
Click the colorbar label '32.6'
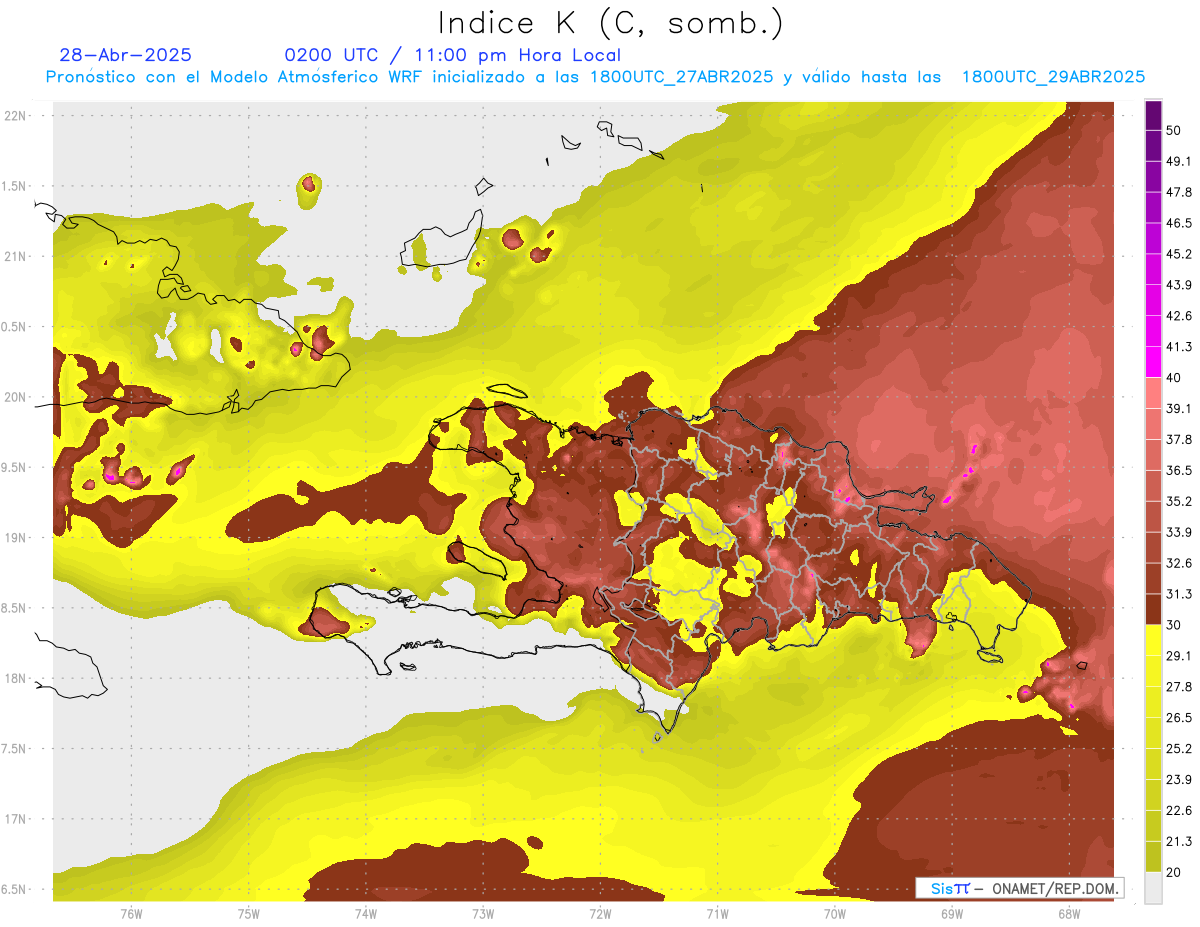1178,563
